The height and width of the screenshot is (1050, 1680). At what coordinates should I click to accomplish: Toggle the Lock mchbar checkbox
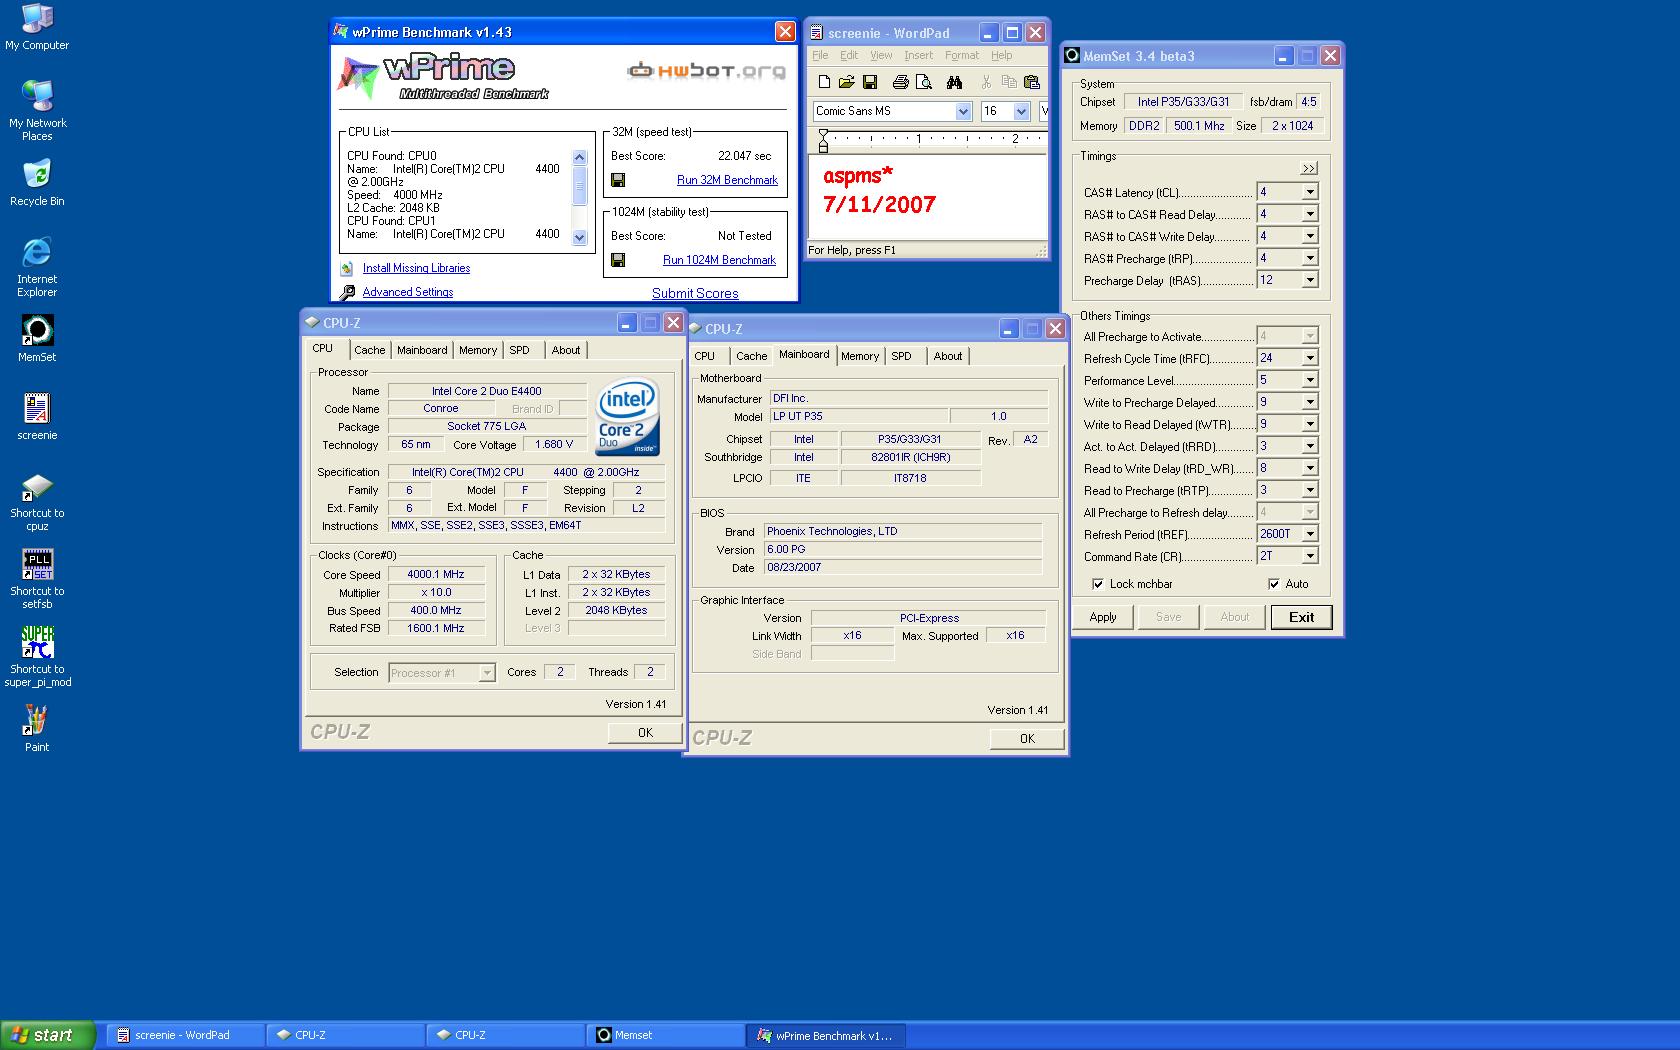[1098, 584]
